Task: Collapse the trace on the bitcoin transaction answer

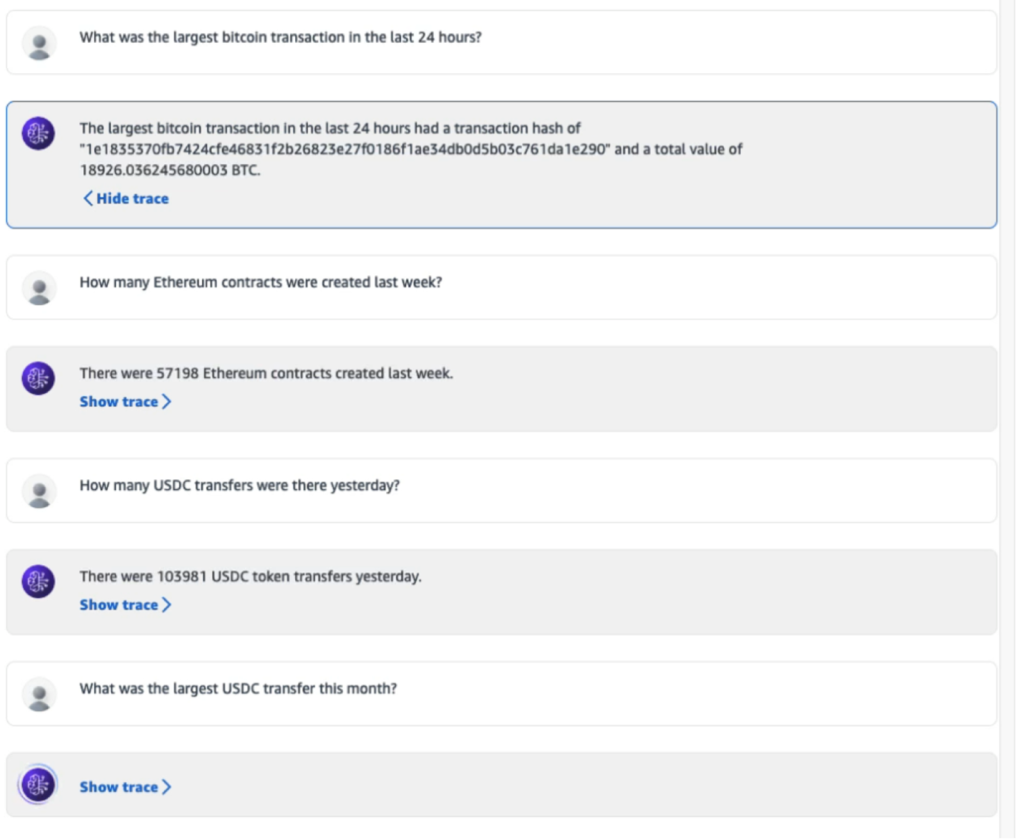Action: [123, 198]
